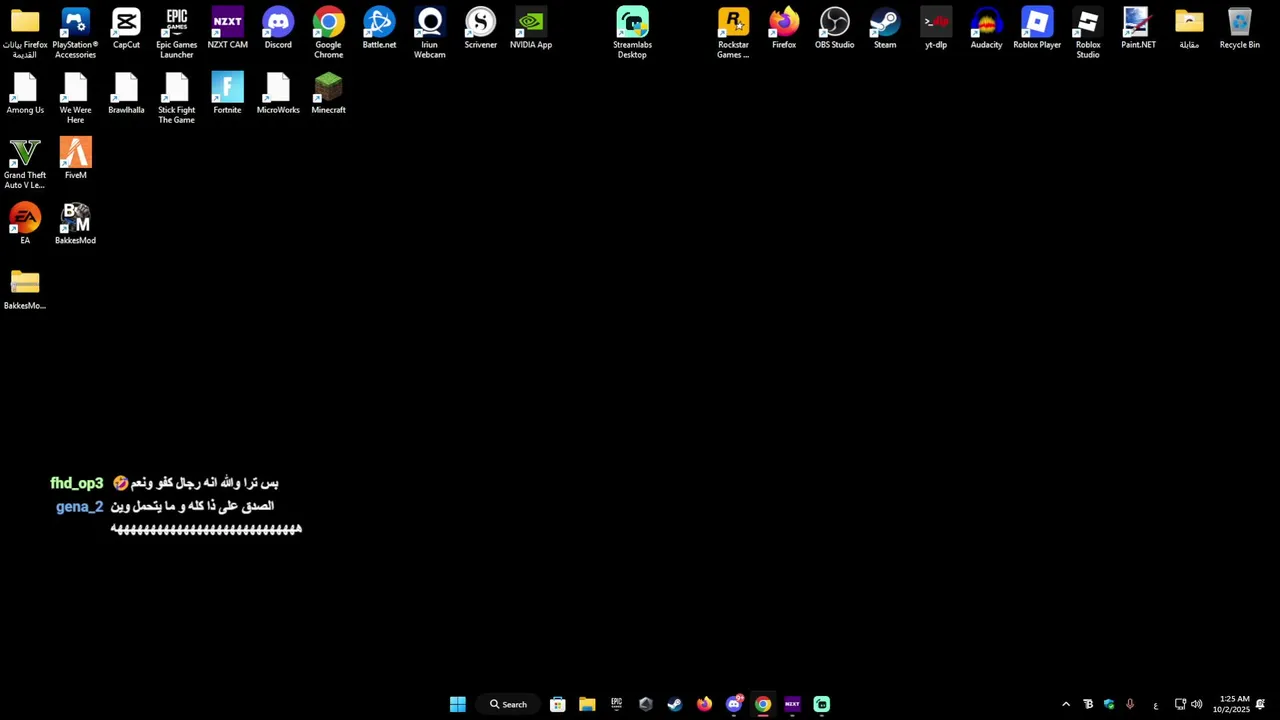
Task: Open the CapCut desktop shortcut
Action: [x=126, y=29]
